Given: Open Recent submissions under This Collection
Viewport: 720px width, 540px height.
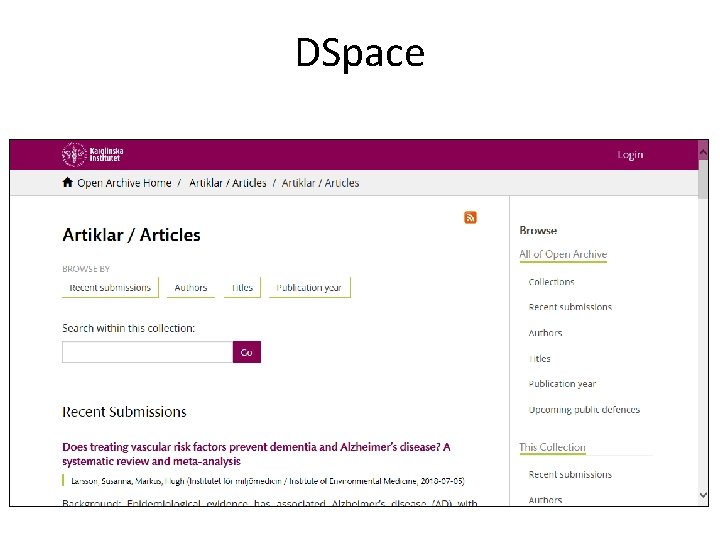Looking at the screenshot, I should coord(570,474).
